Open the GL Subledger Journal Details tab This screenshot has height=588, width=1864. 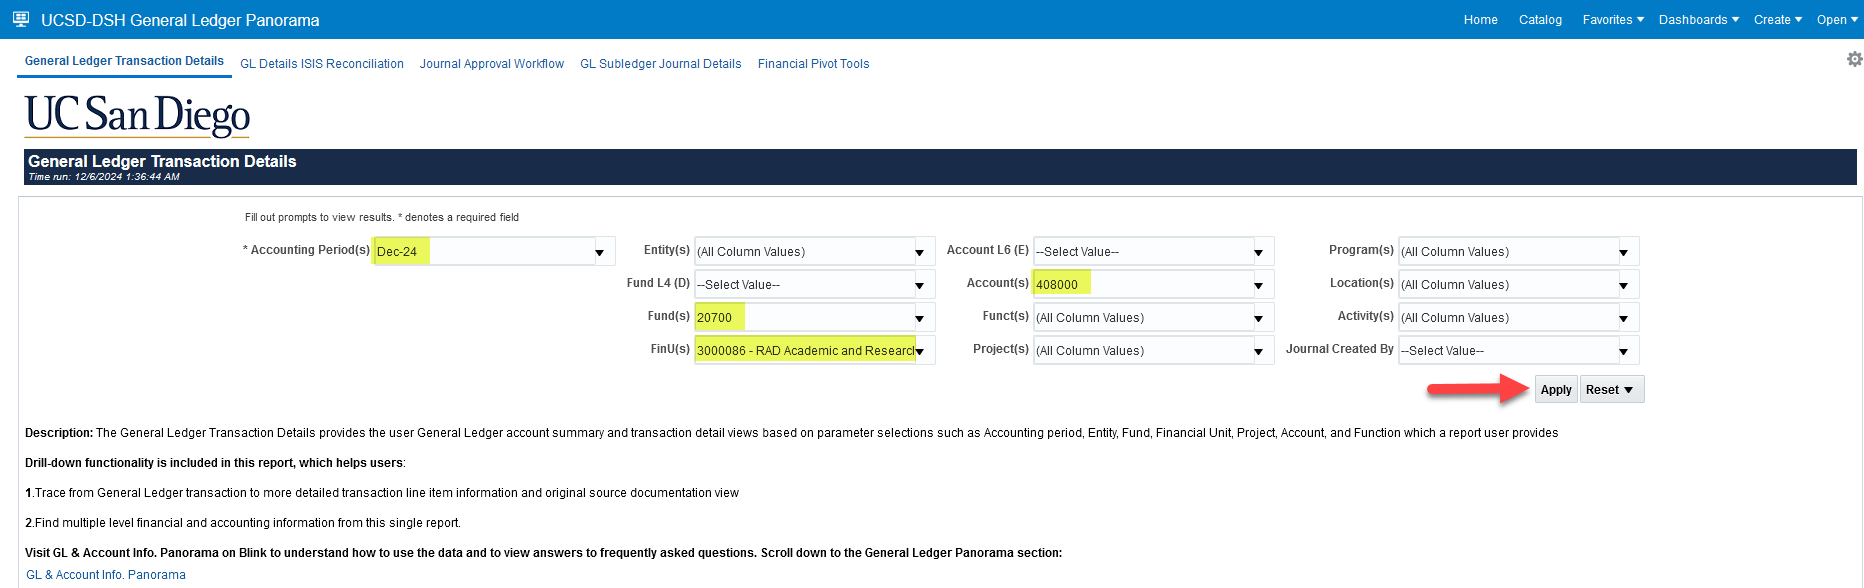661,64
